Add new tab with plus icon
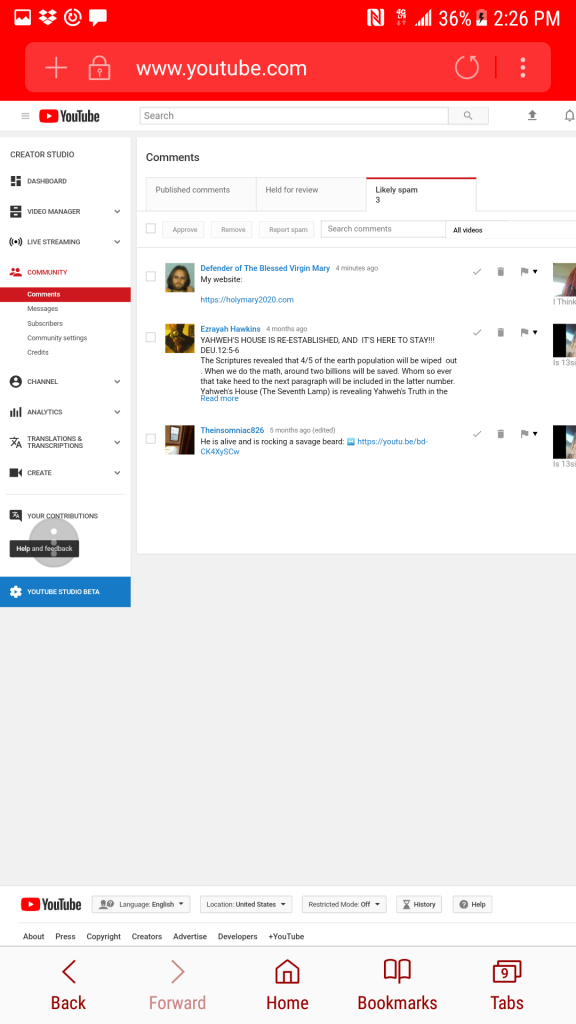This screenshot has height=1024, width=576. [x=56, y=67]
